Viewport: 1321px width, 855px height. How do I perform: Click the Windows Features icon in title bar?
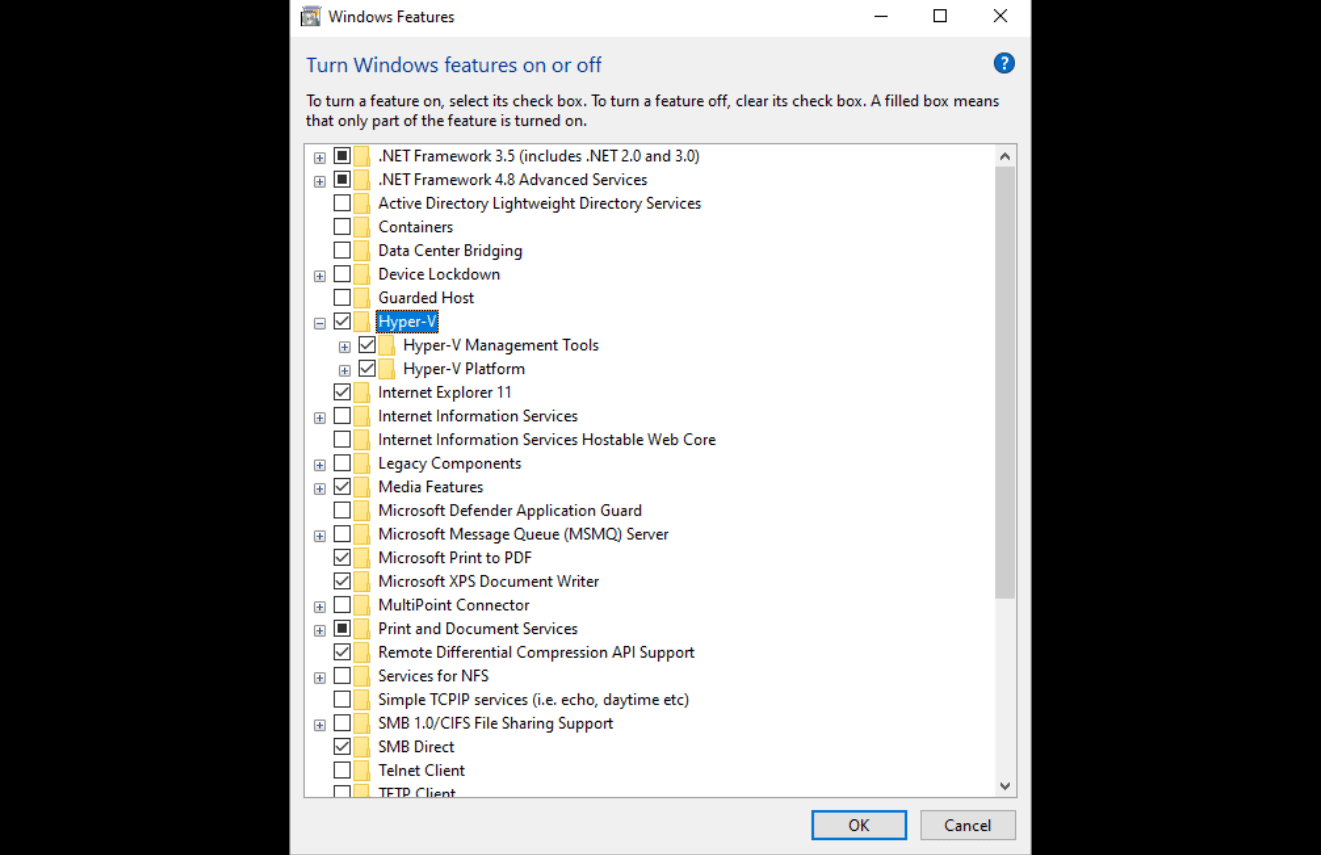click(x=310, y=16)
